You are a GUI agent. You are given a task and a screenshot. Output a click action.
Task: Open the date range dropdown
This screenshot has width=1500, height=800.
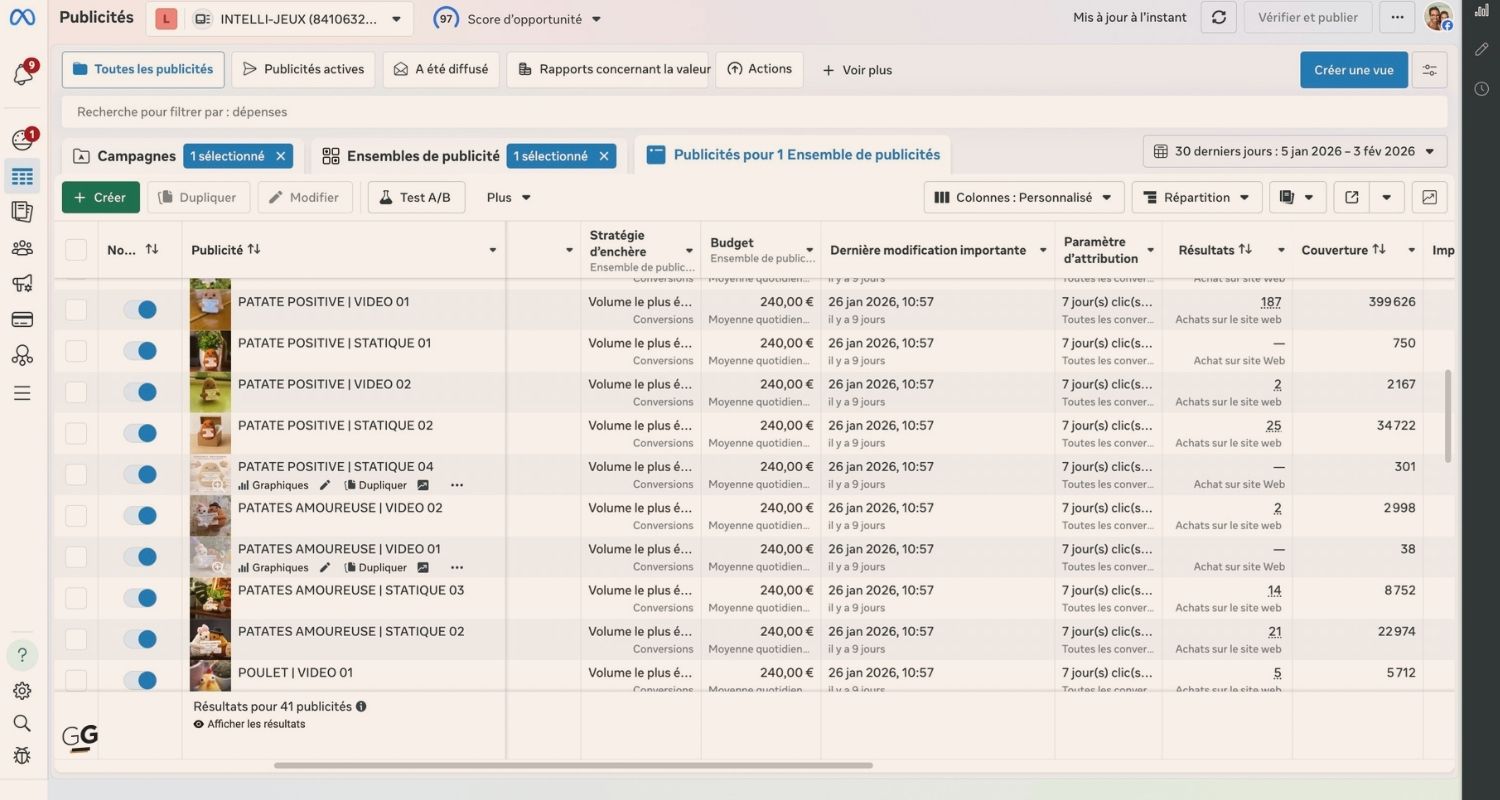tap(1294, 152)
